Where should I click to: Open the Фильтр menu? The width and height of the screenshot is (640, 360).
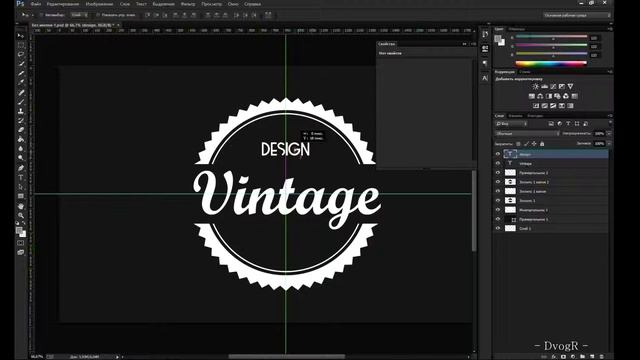[x=188, y=4]
